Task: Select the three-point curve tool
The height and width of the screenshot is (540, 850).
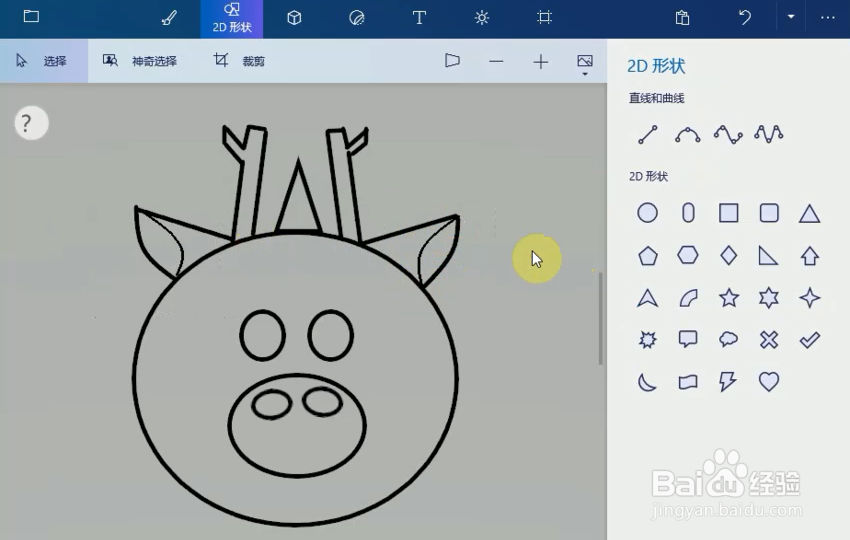Action: tap(687, 134)
